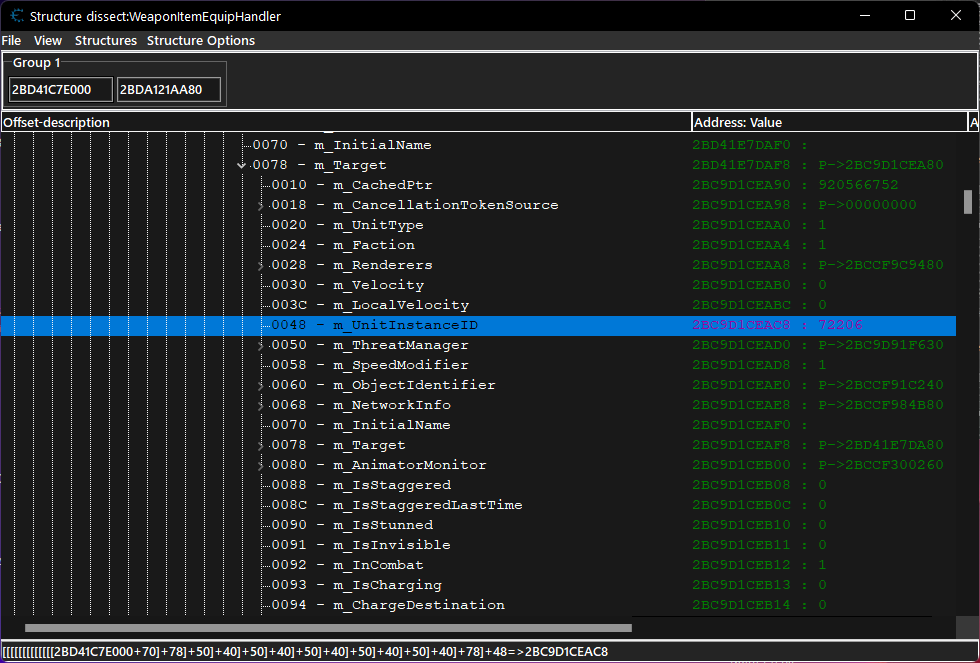The image size is (980, 663).
Task: Open the Structures menu
Action: [x=106, y=41]
